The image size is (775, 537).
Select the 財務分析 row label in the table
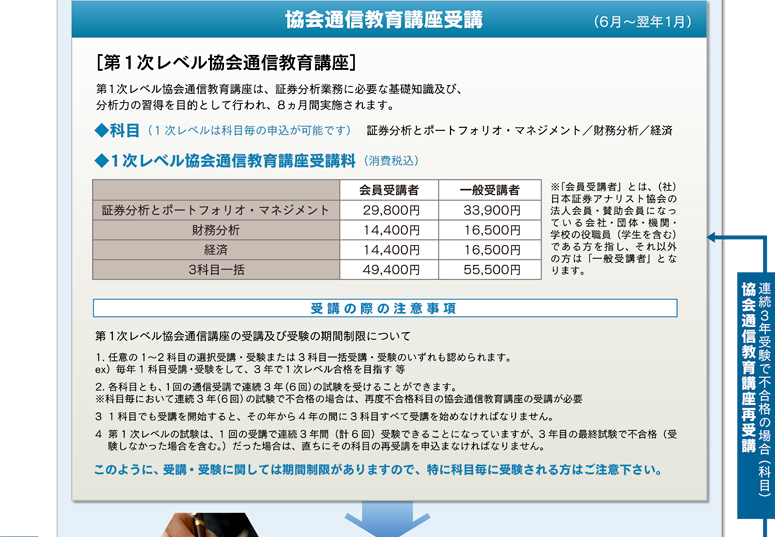click(x=216, y=230)
